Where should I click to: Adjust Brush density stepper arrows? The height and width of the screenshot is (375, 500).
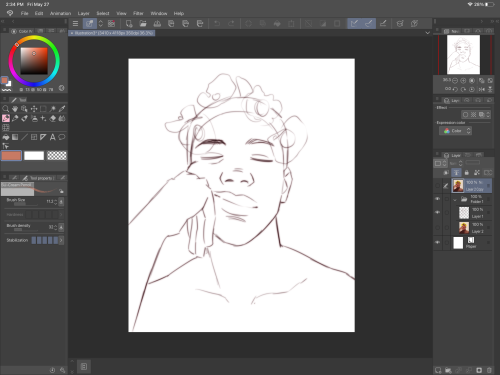55,227
